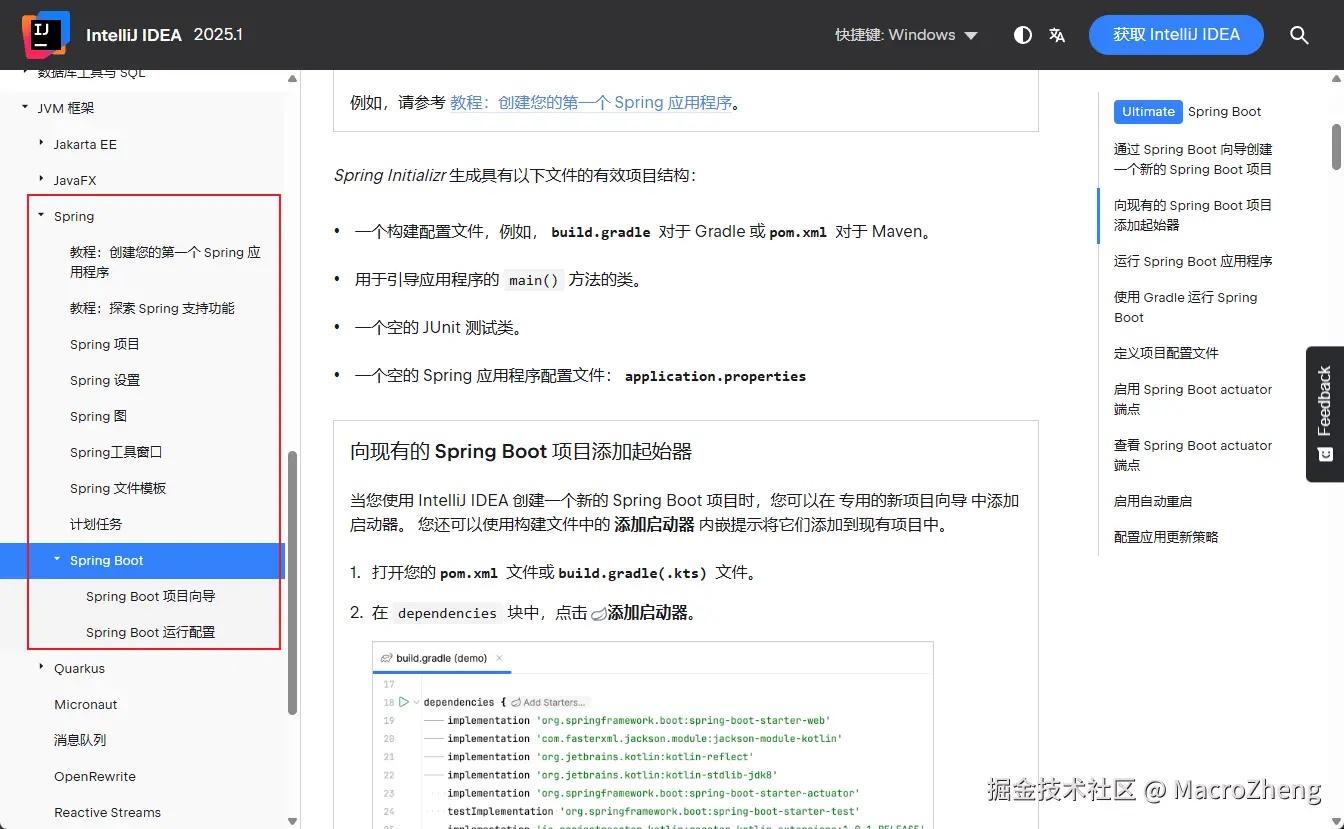Viewport: 1344px width, 829px height.
Task: Click Add Starters inlay hint in code
Action: click(548, 702)
